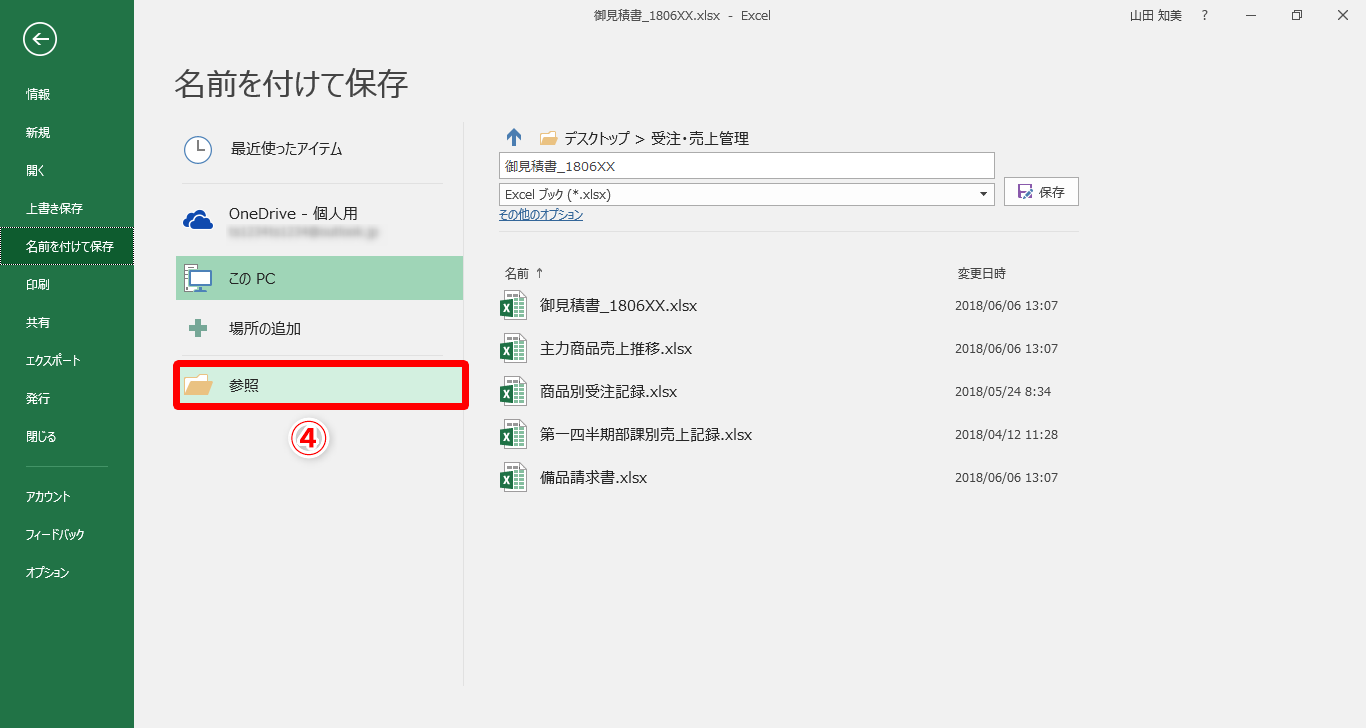This screenshot has width=1366, height=728.
Task: Click the その他のオプション link
Action: click(x=541, y=215)
